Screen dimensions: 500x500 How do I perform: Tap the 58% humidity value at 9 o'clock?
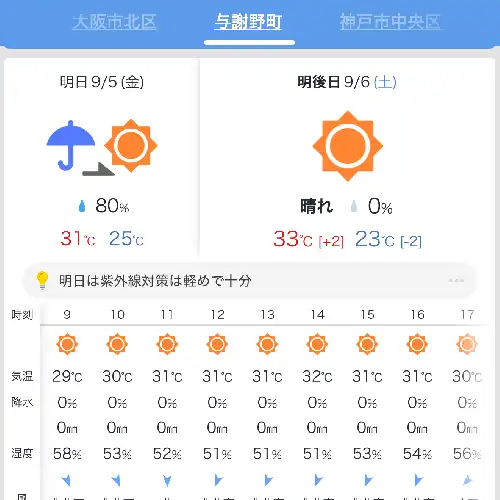click(67, 454)
